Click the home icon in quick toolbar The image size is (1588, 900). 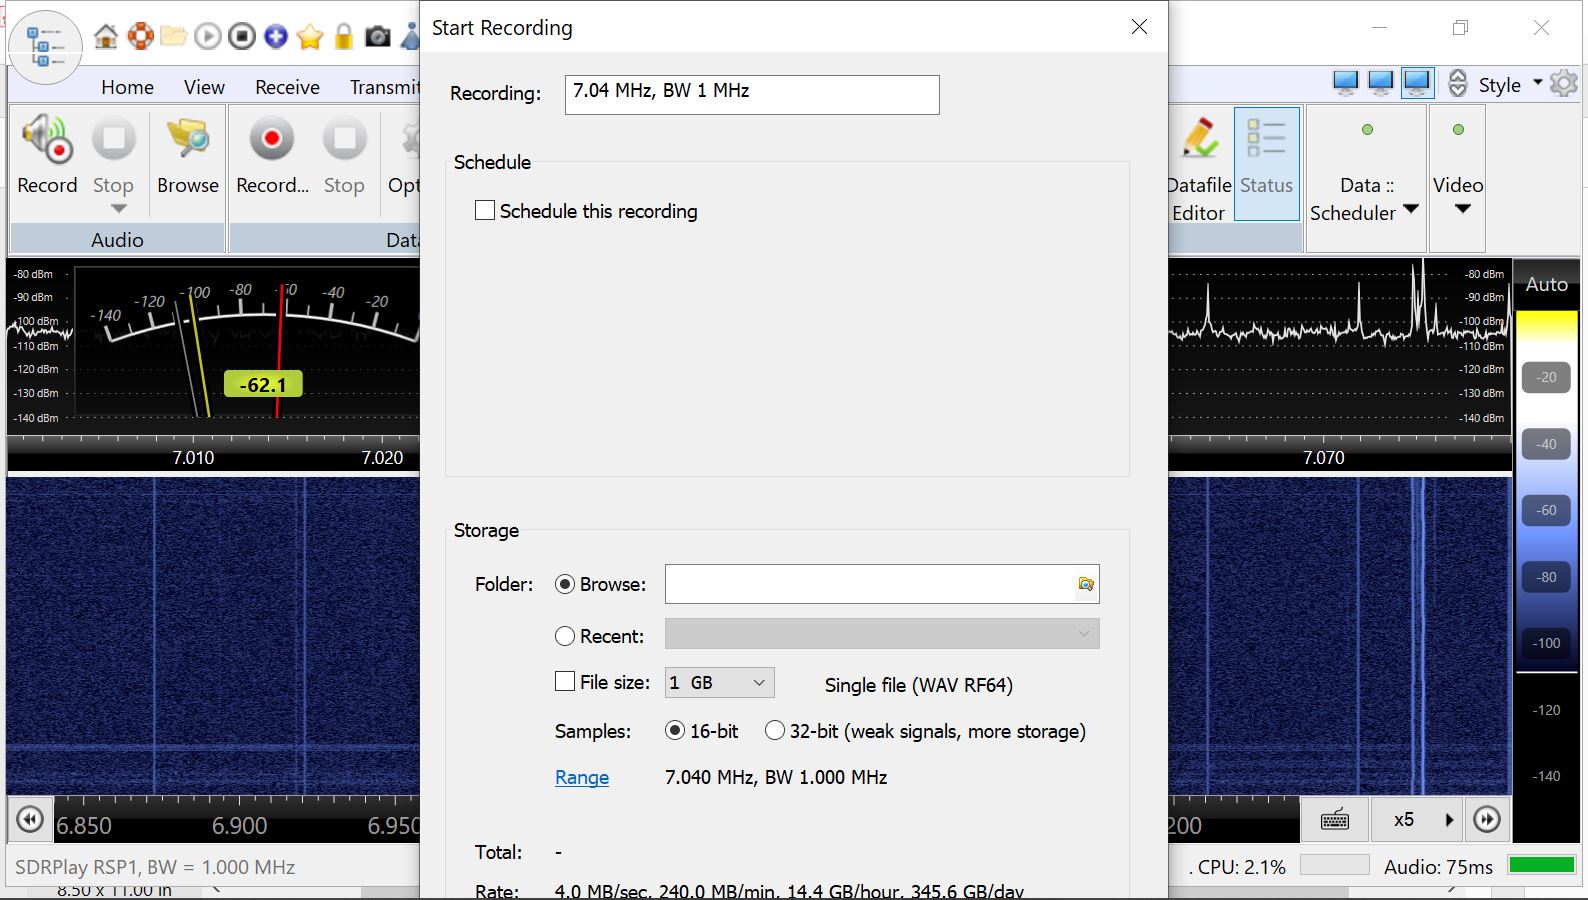(x=105, y=37)
